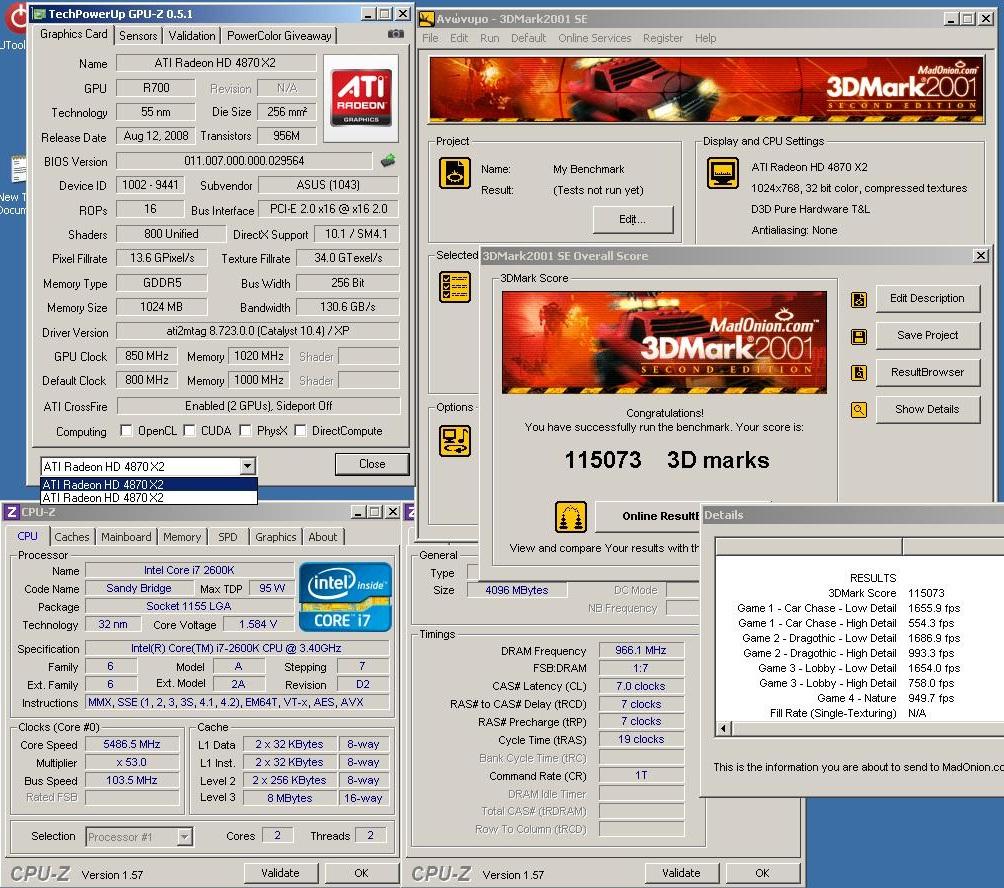Click the Show Details button
Screen dimensions: 1004x888
pos(927,410)
